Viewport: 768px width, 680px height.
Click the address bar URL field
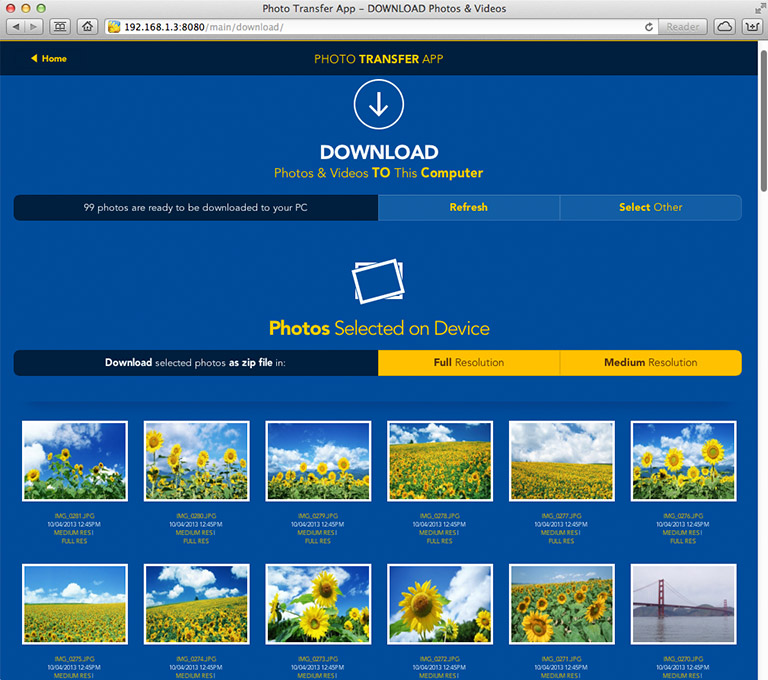[x=380, y=27]
